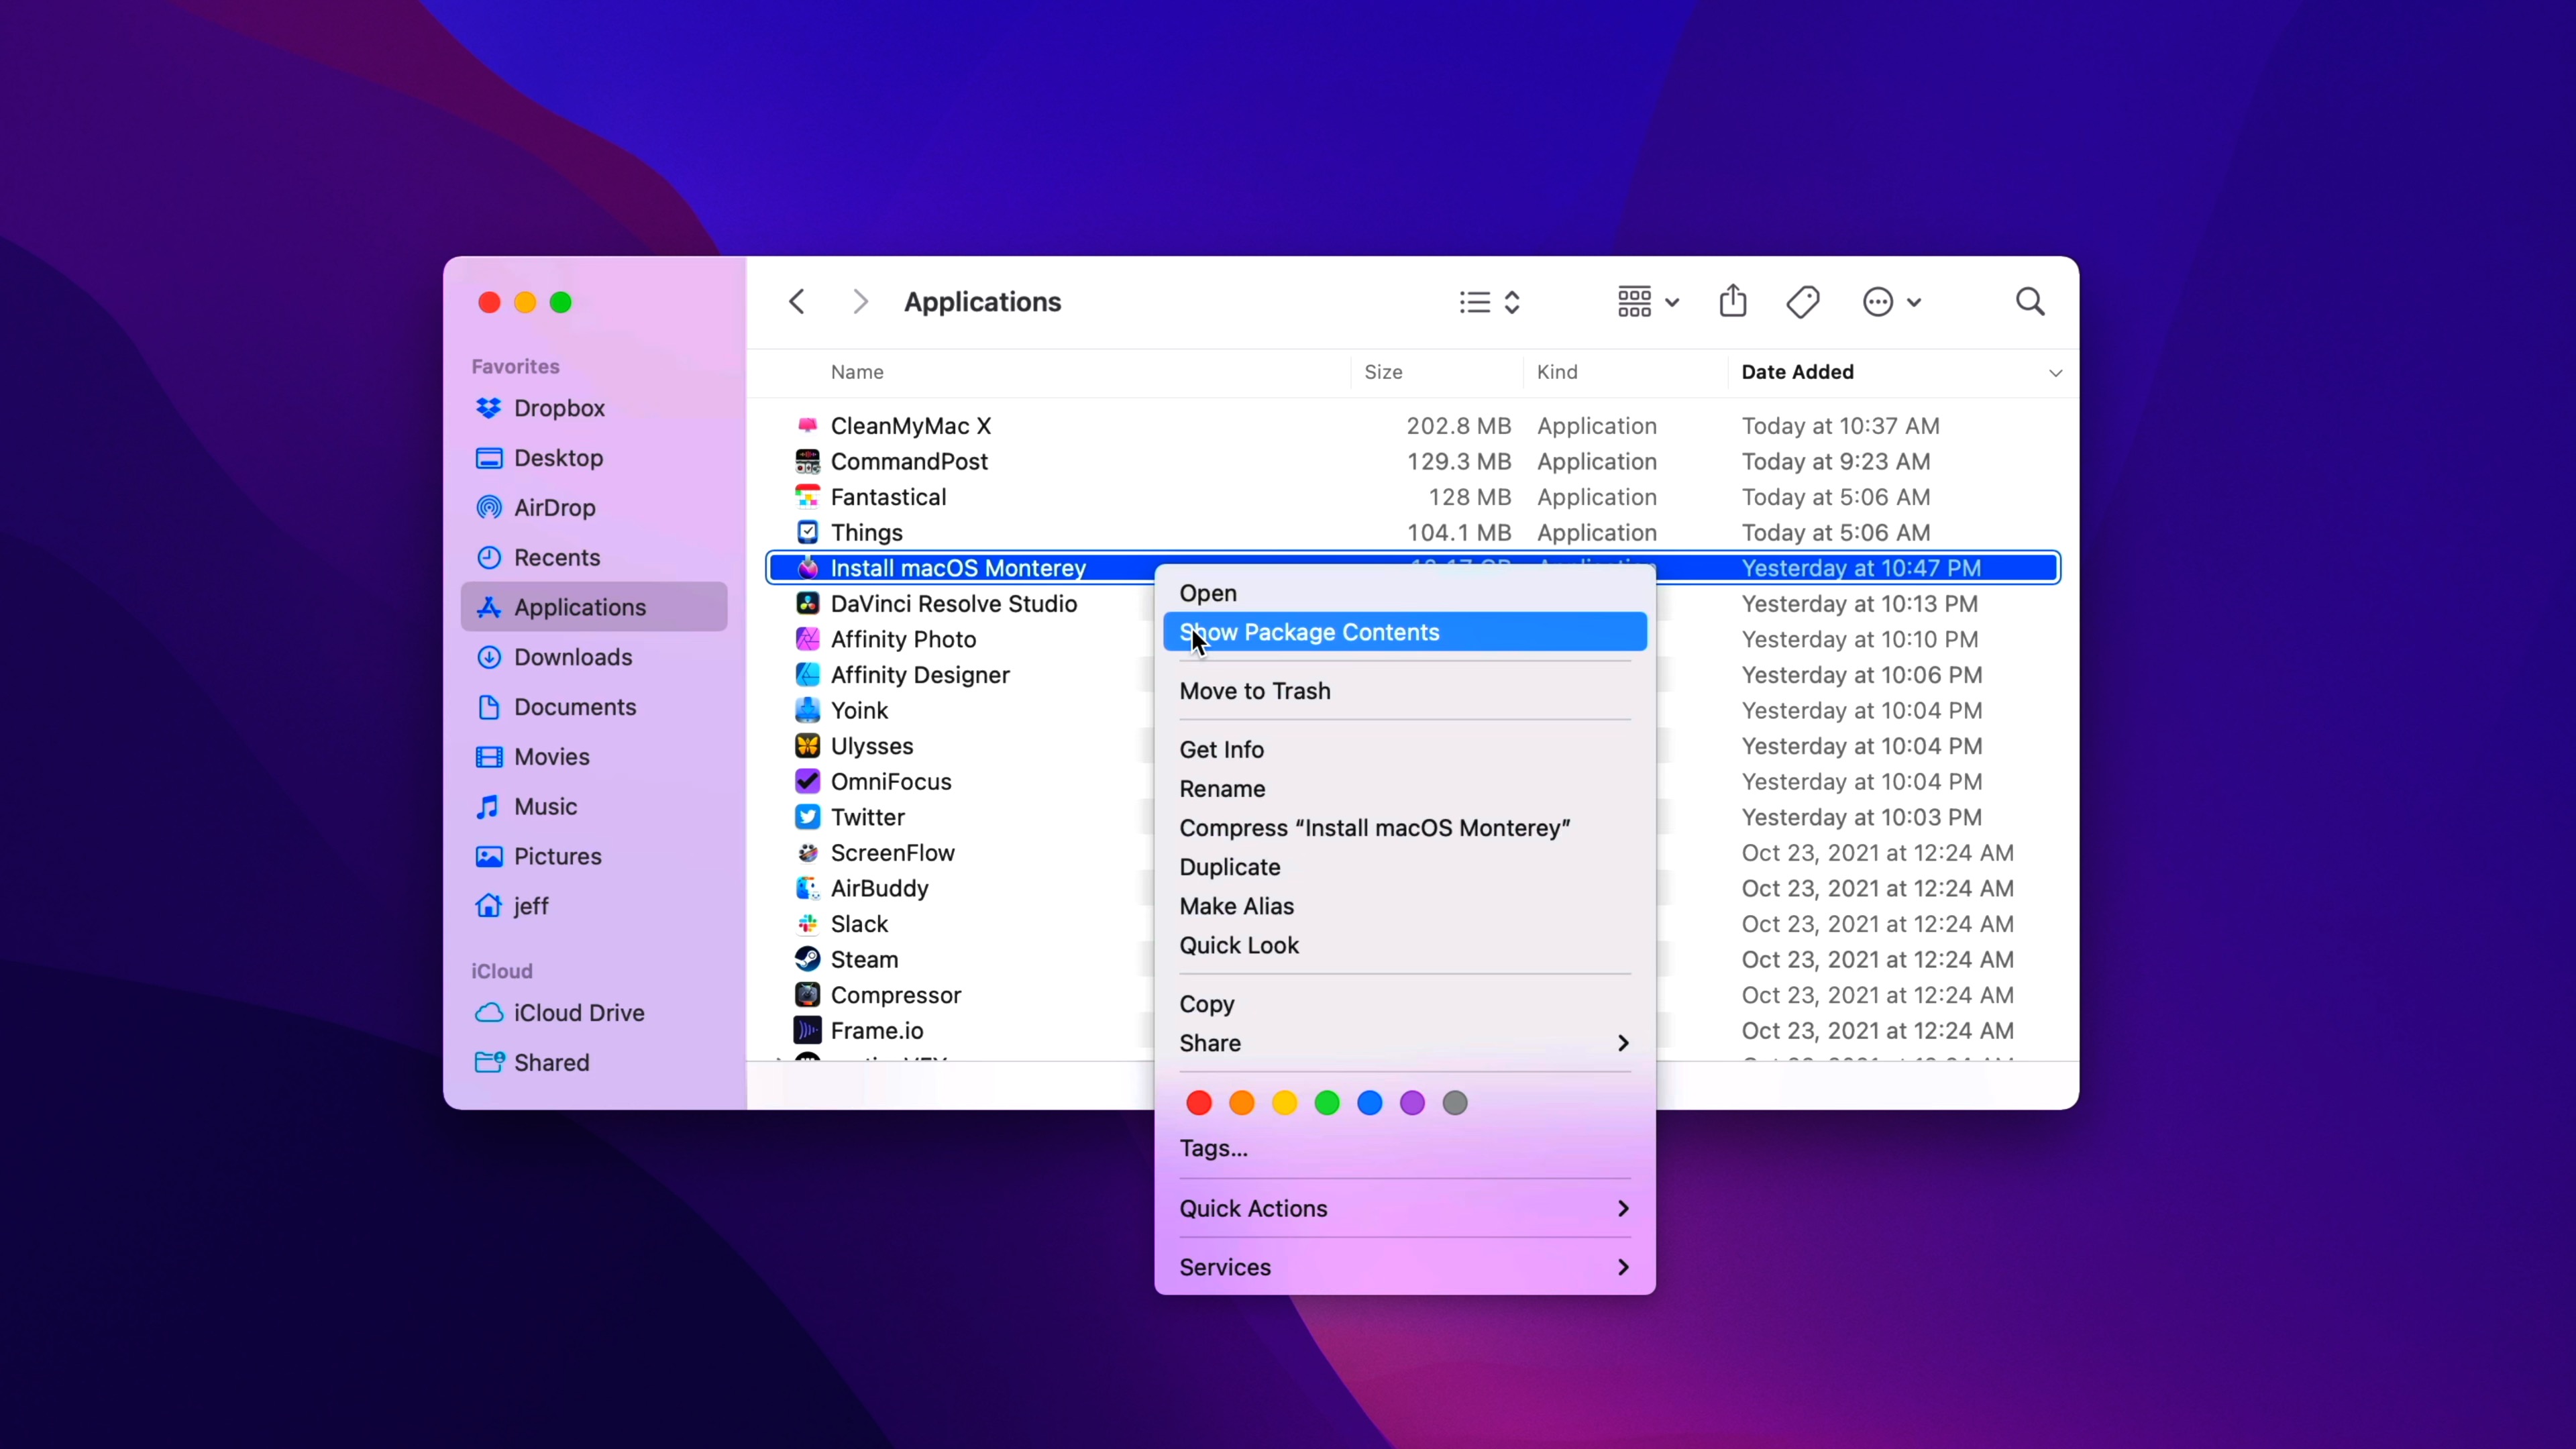2576x1449 pixels.
Task: Apply the blue tag color
Action: [x=1369, y=1103]
